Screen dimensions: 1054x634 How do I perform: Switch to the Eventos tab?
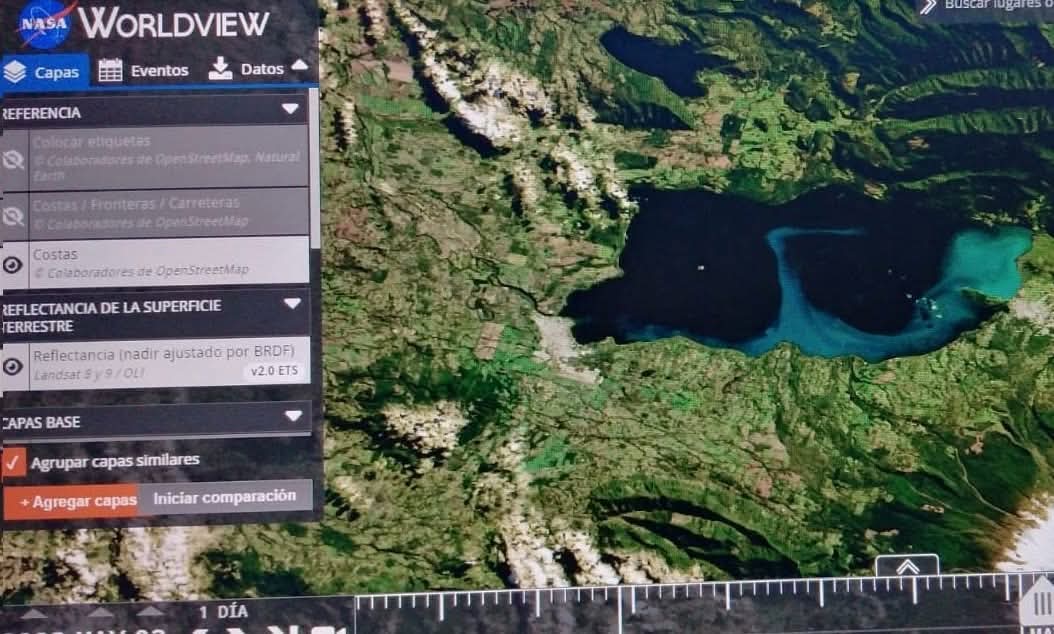click(x=143, y=70)
